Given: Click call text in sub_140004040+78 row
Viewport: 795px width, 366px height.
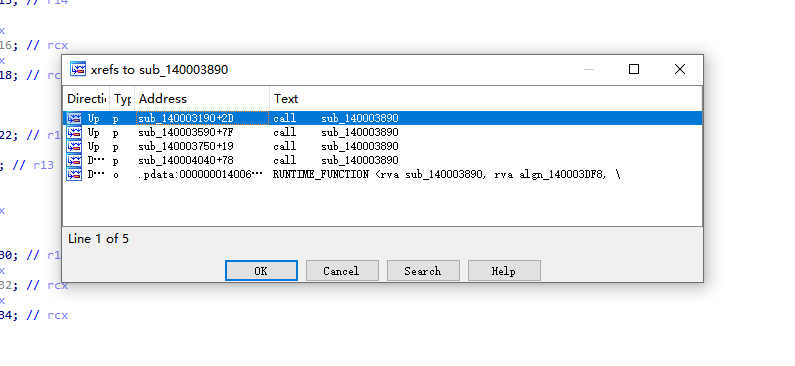Looking at the screenshot, I should click(x=336, y=161).
